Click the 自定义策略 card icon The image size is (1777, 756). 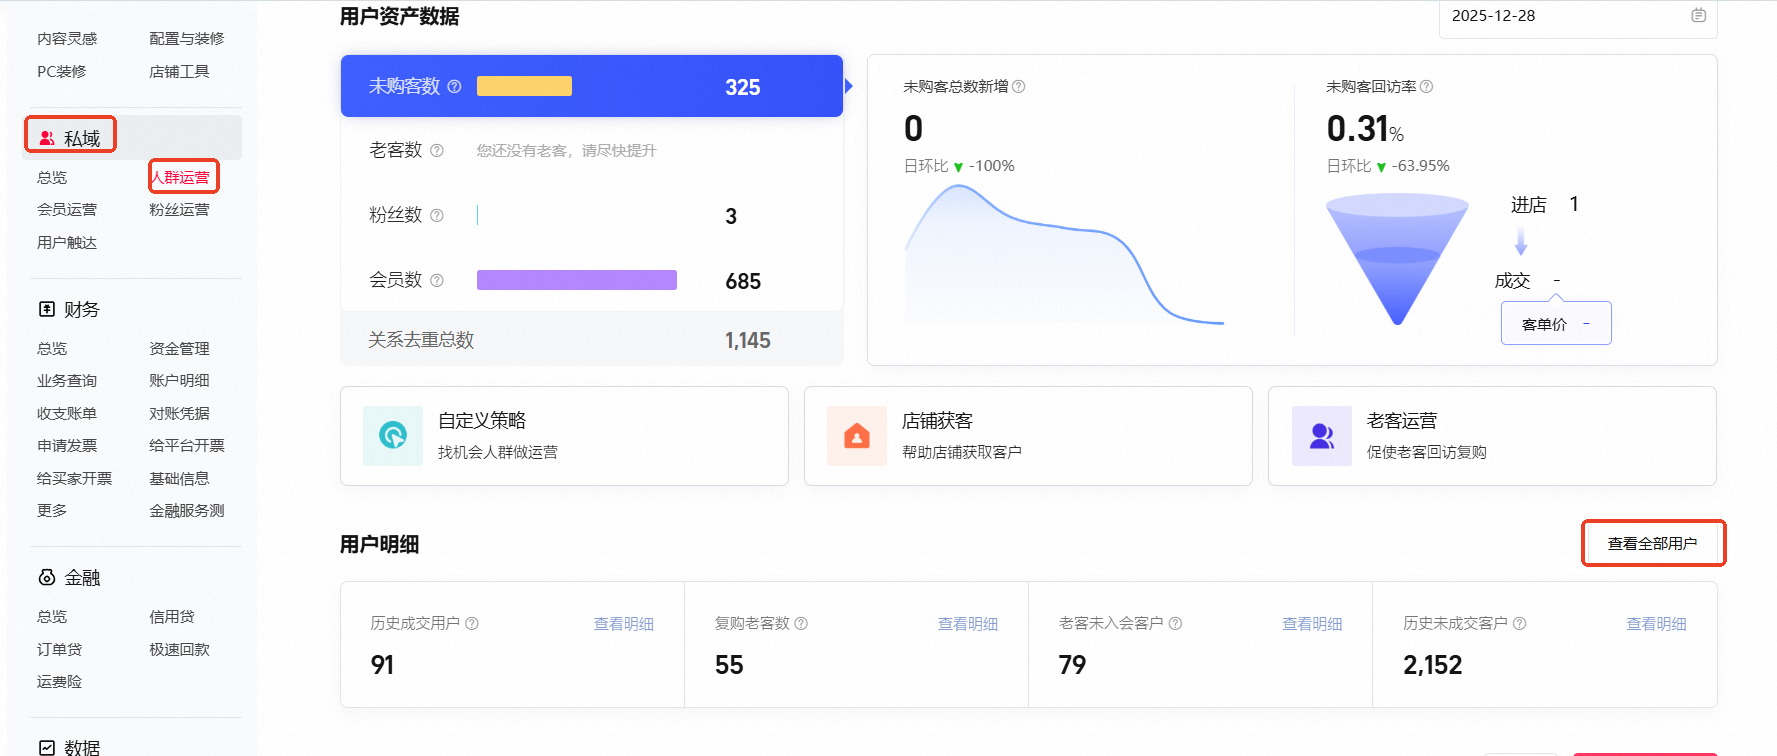tap(393, 436)
